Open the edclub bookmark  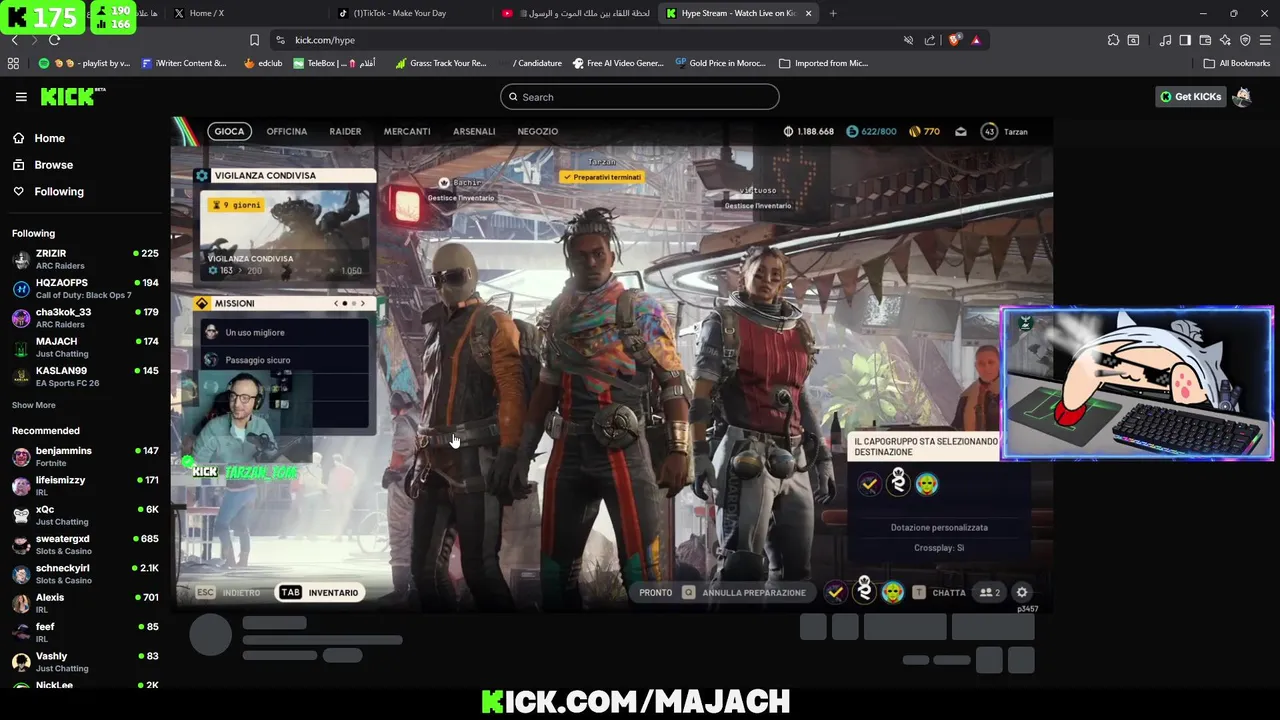click(x=262, y=63)
